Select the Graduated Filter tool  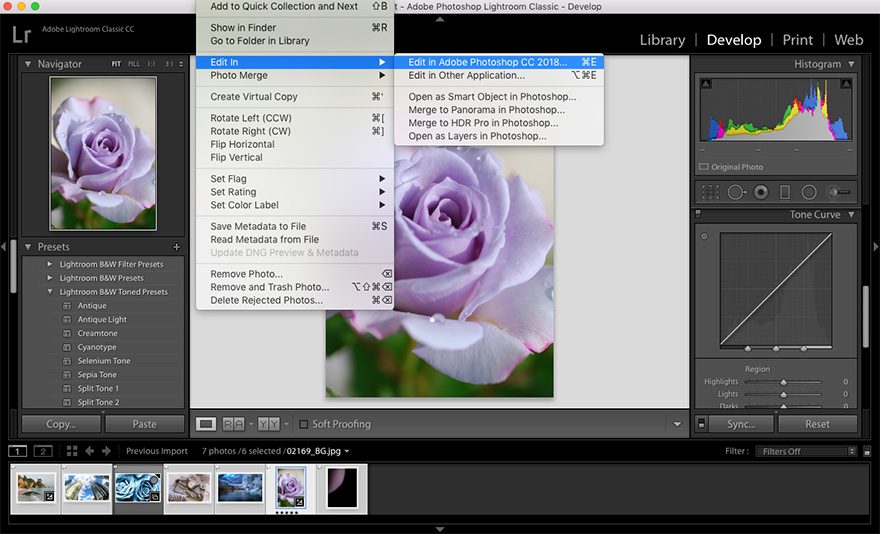[x=785, y=192]
